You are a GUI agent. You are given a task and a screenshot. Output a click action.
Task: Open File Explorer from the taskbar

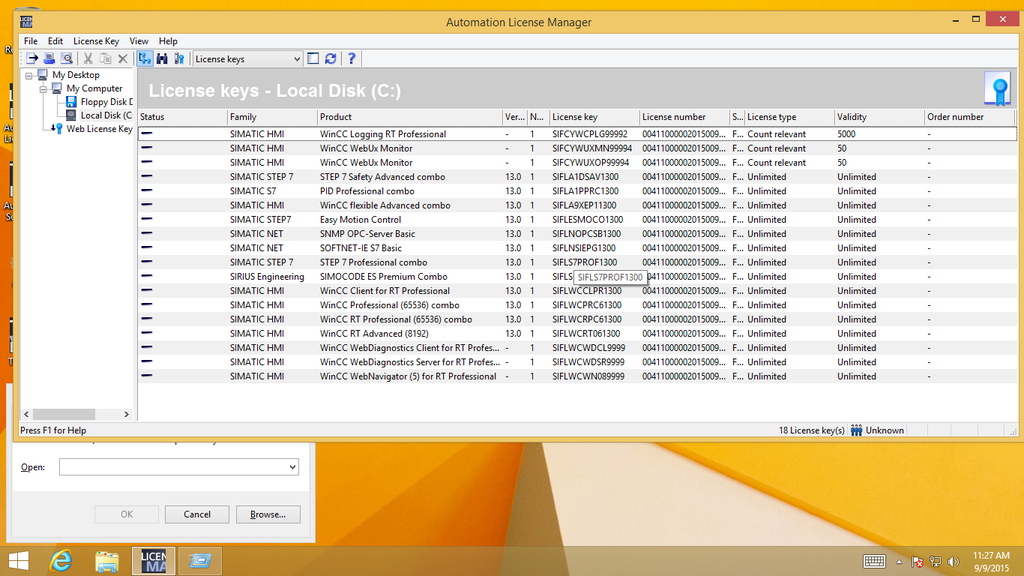point(106,561)
